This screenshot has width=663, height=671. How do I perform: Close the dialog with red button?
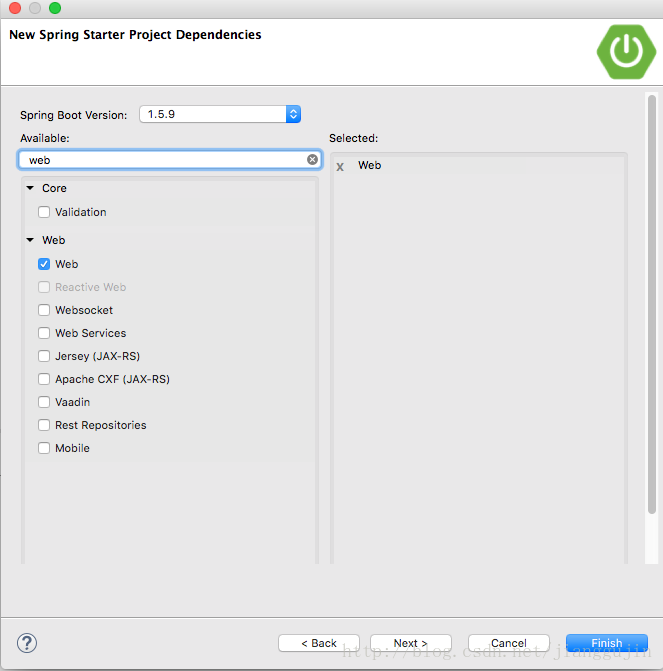(15, 8)
